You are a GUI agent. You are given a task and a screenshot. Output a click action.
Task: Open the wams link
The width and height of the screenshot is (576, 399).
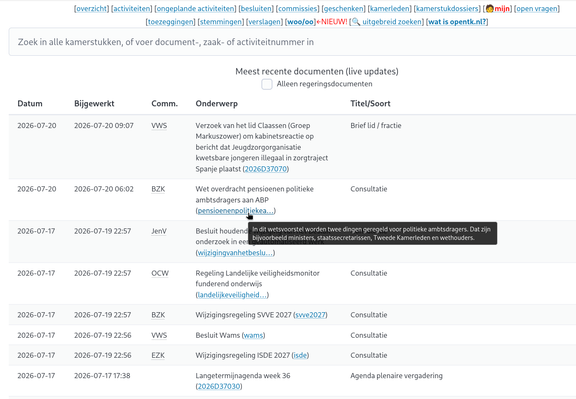click(253, 335)
